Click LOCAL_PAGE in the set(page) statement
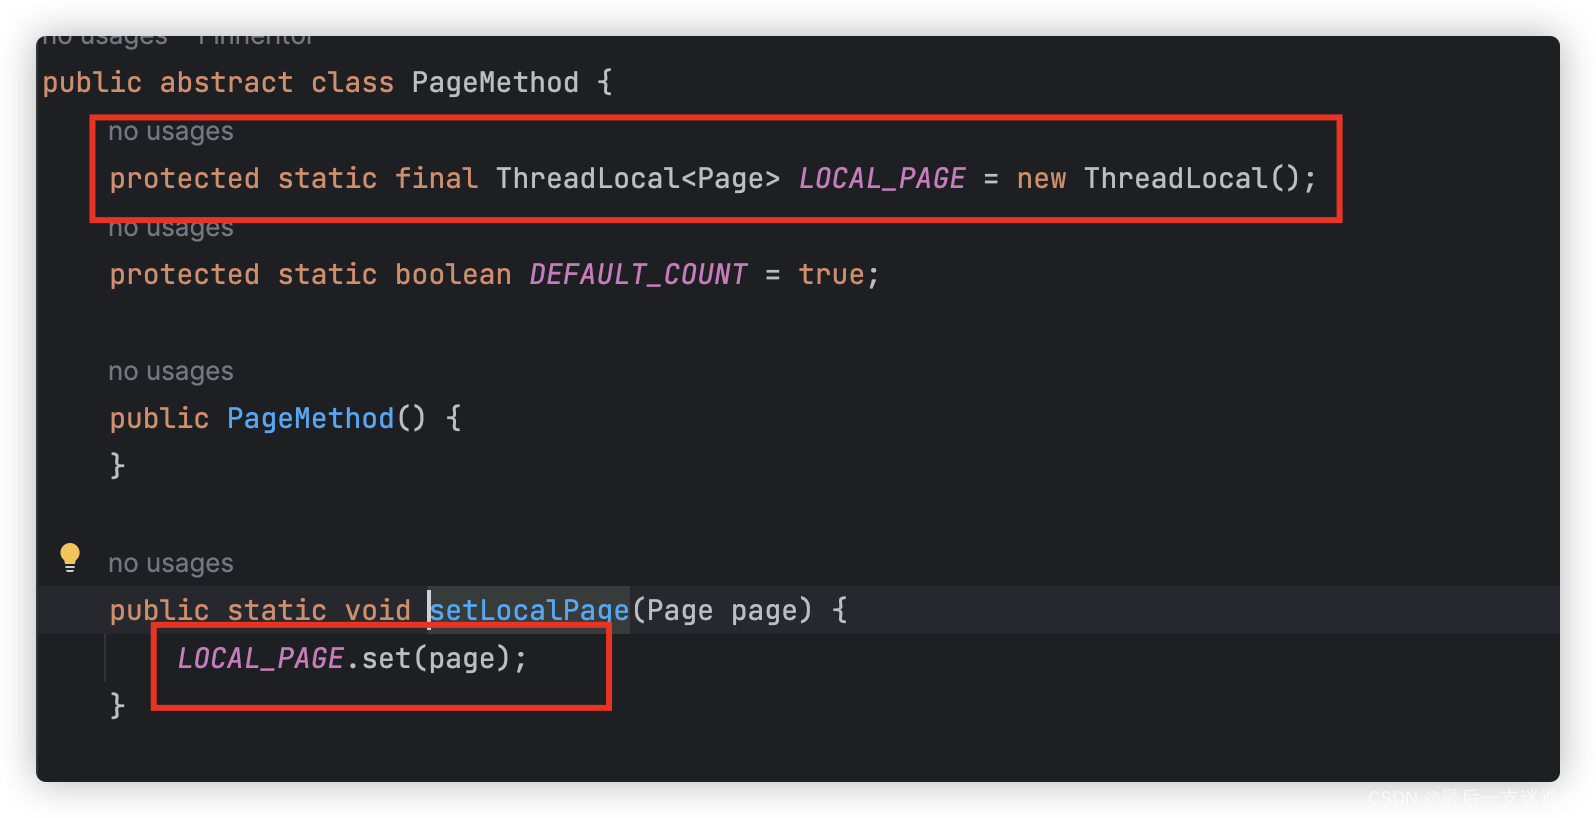 click(x=261, y=658)
